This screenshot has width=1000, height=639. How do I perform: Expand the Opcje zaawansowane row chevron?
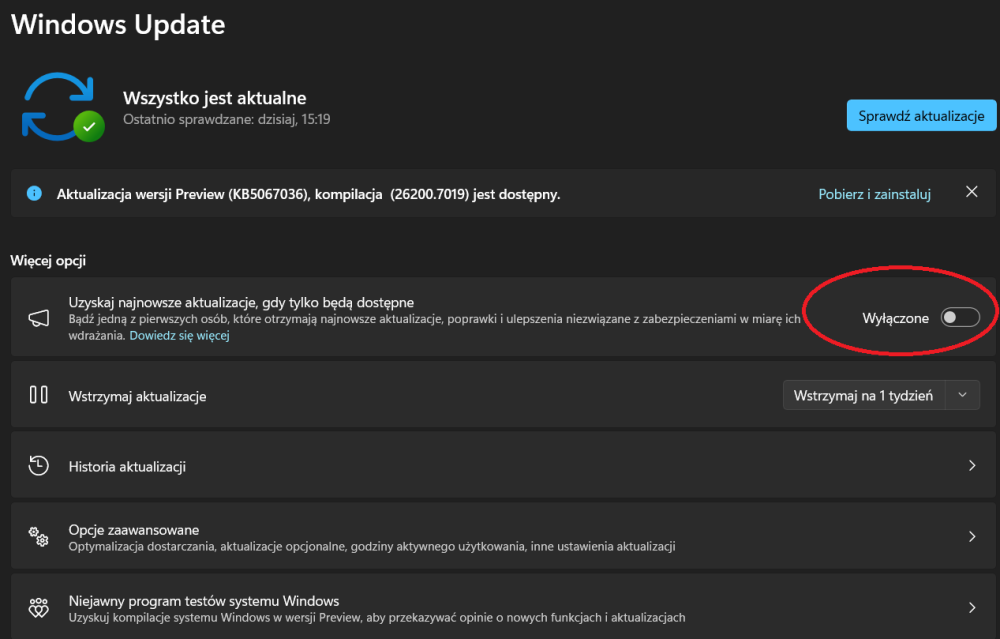tap(971, 535)
